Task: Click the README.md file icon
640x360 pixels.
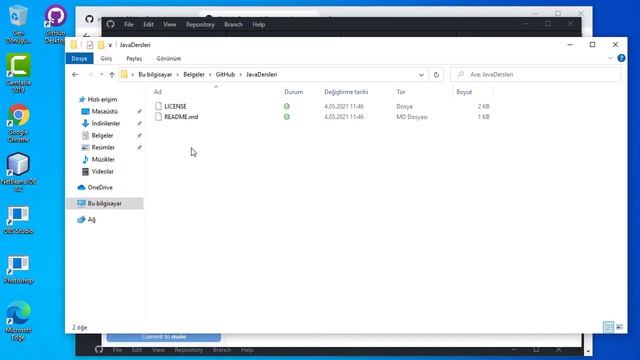Action: 158,117
